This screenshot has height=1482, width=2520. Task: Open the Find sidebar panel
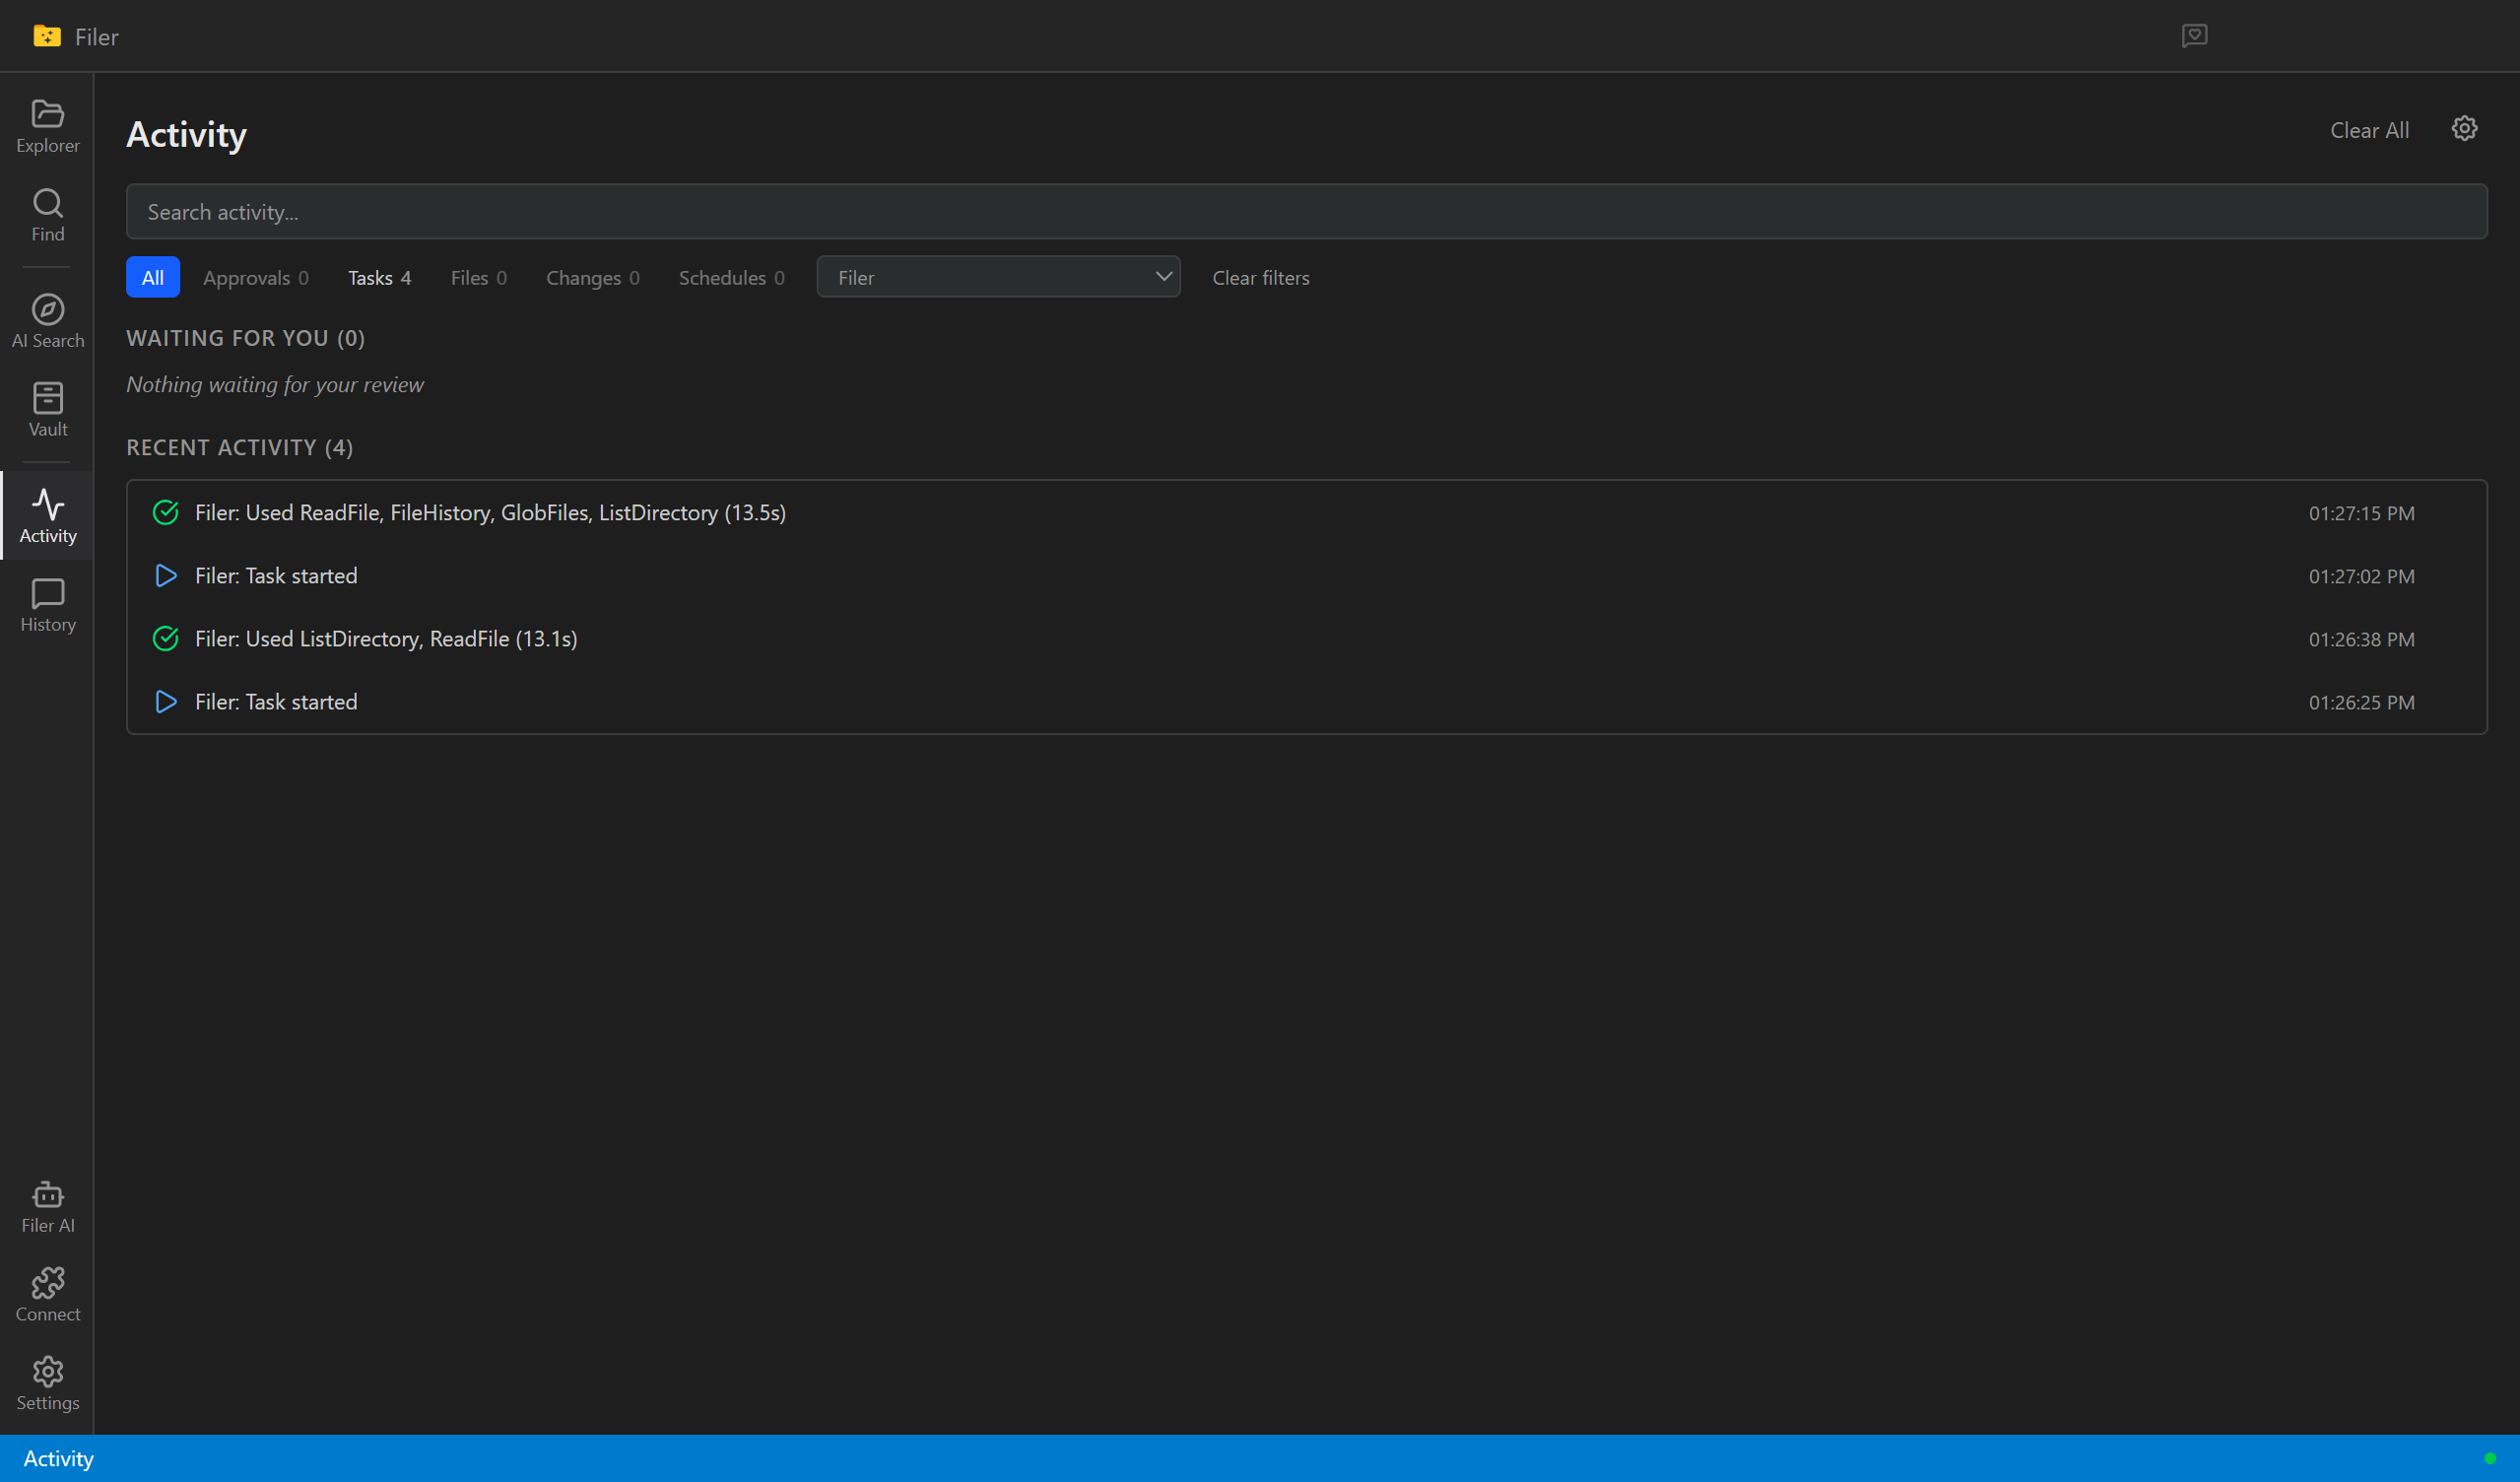point(47,216)
